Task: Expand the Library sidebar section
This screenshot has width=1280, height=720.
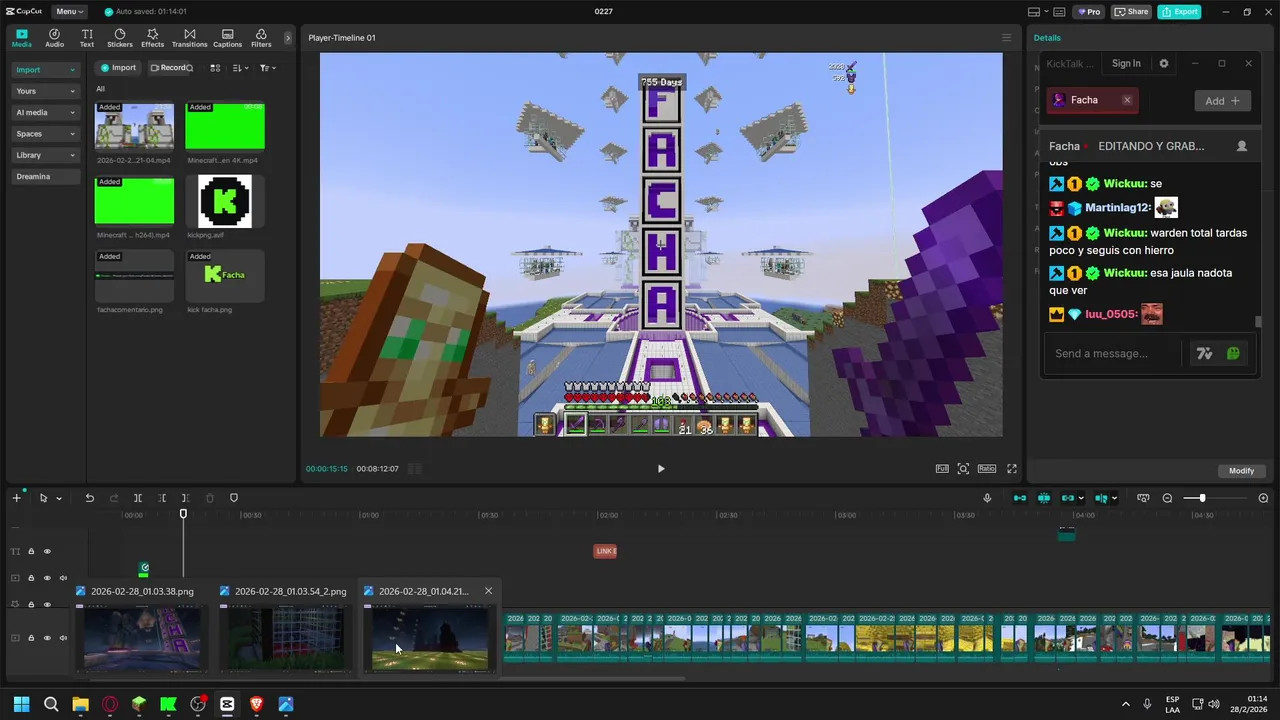Action: [45, 155]
